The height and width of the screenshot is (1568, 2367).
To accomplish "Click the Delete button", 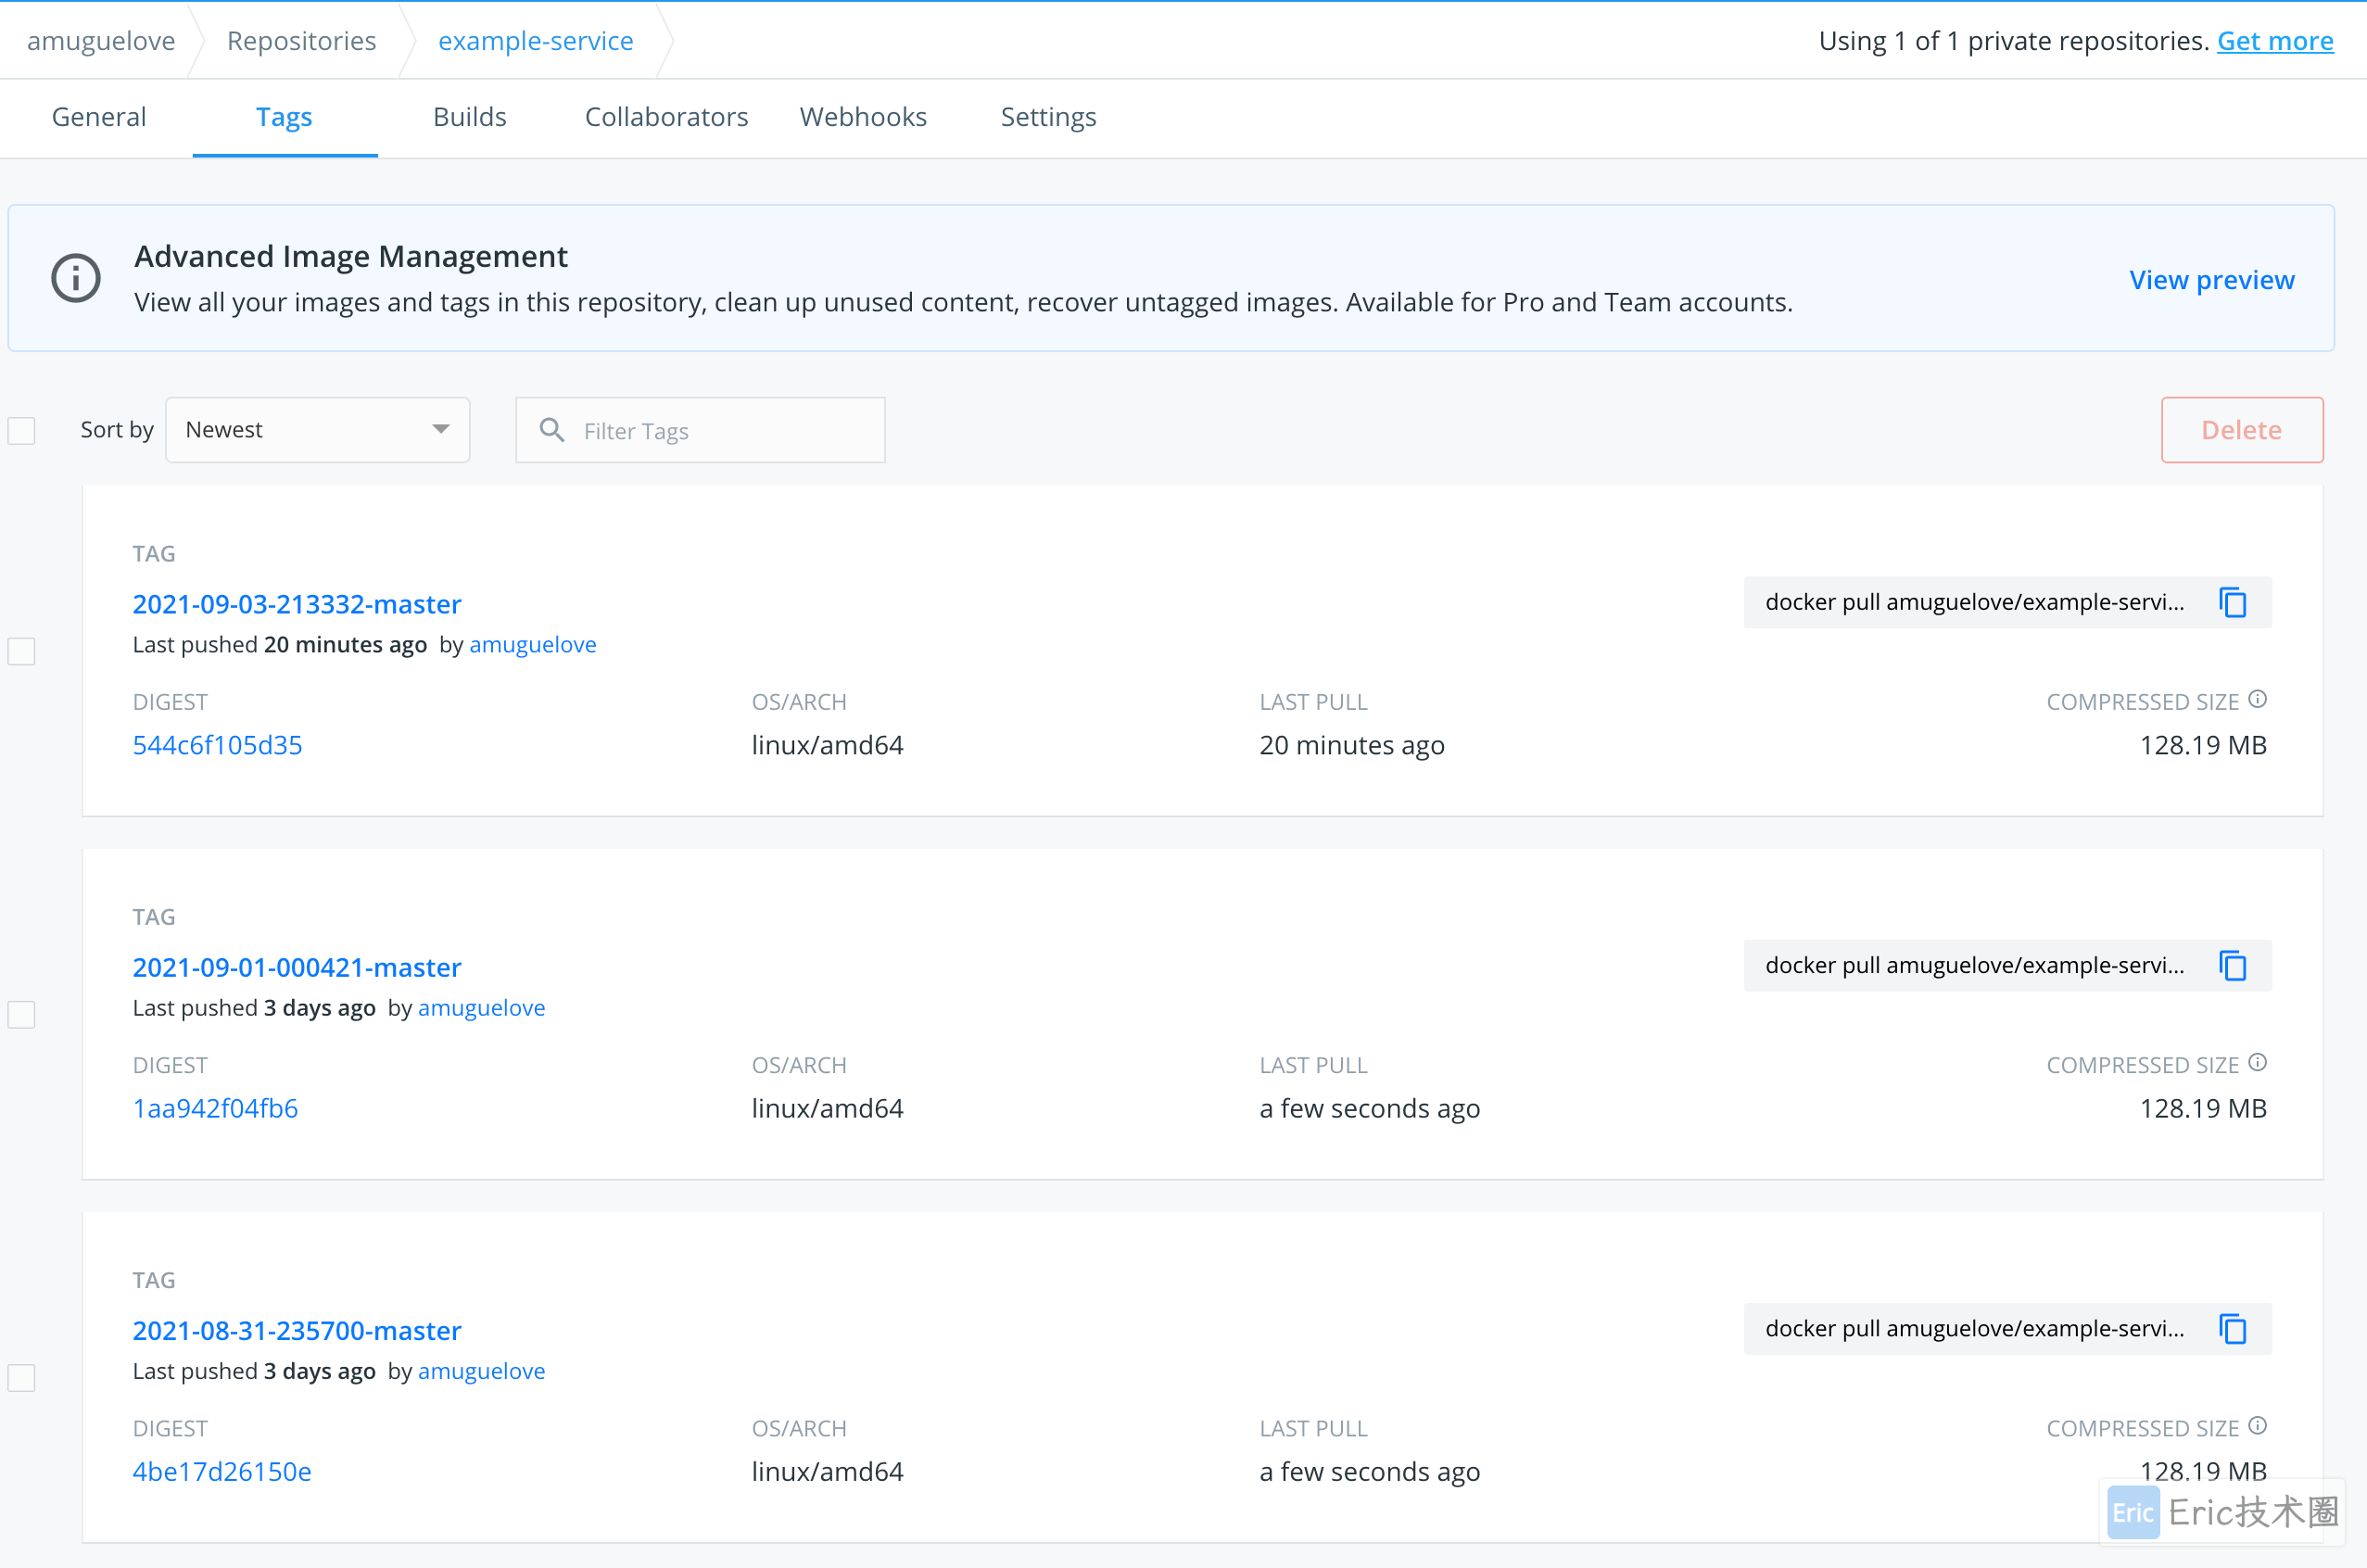I will (2242, 430).
